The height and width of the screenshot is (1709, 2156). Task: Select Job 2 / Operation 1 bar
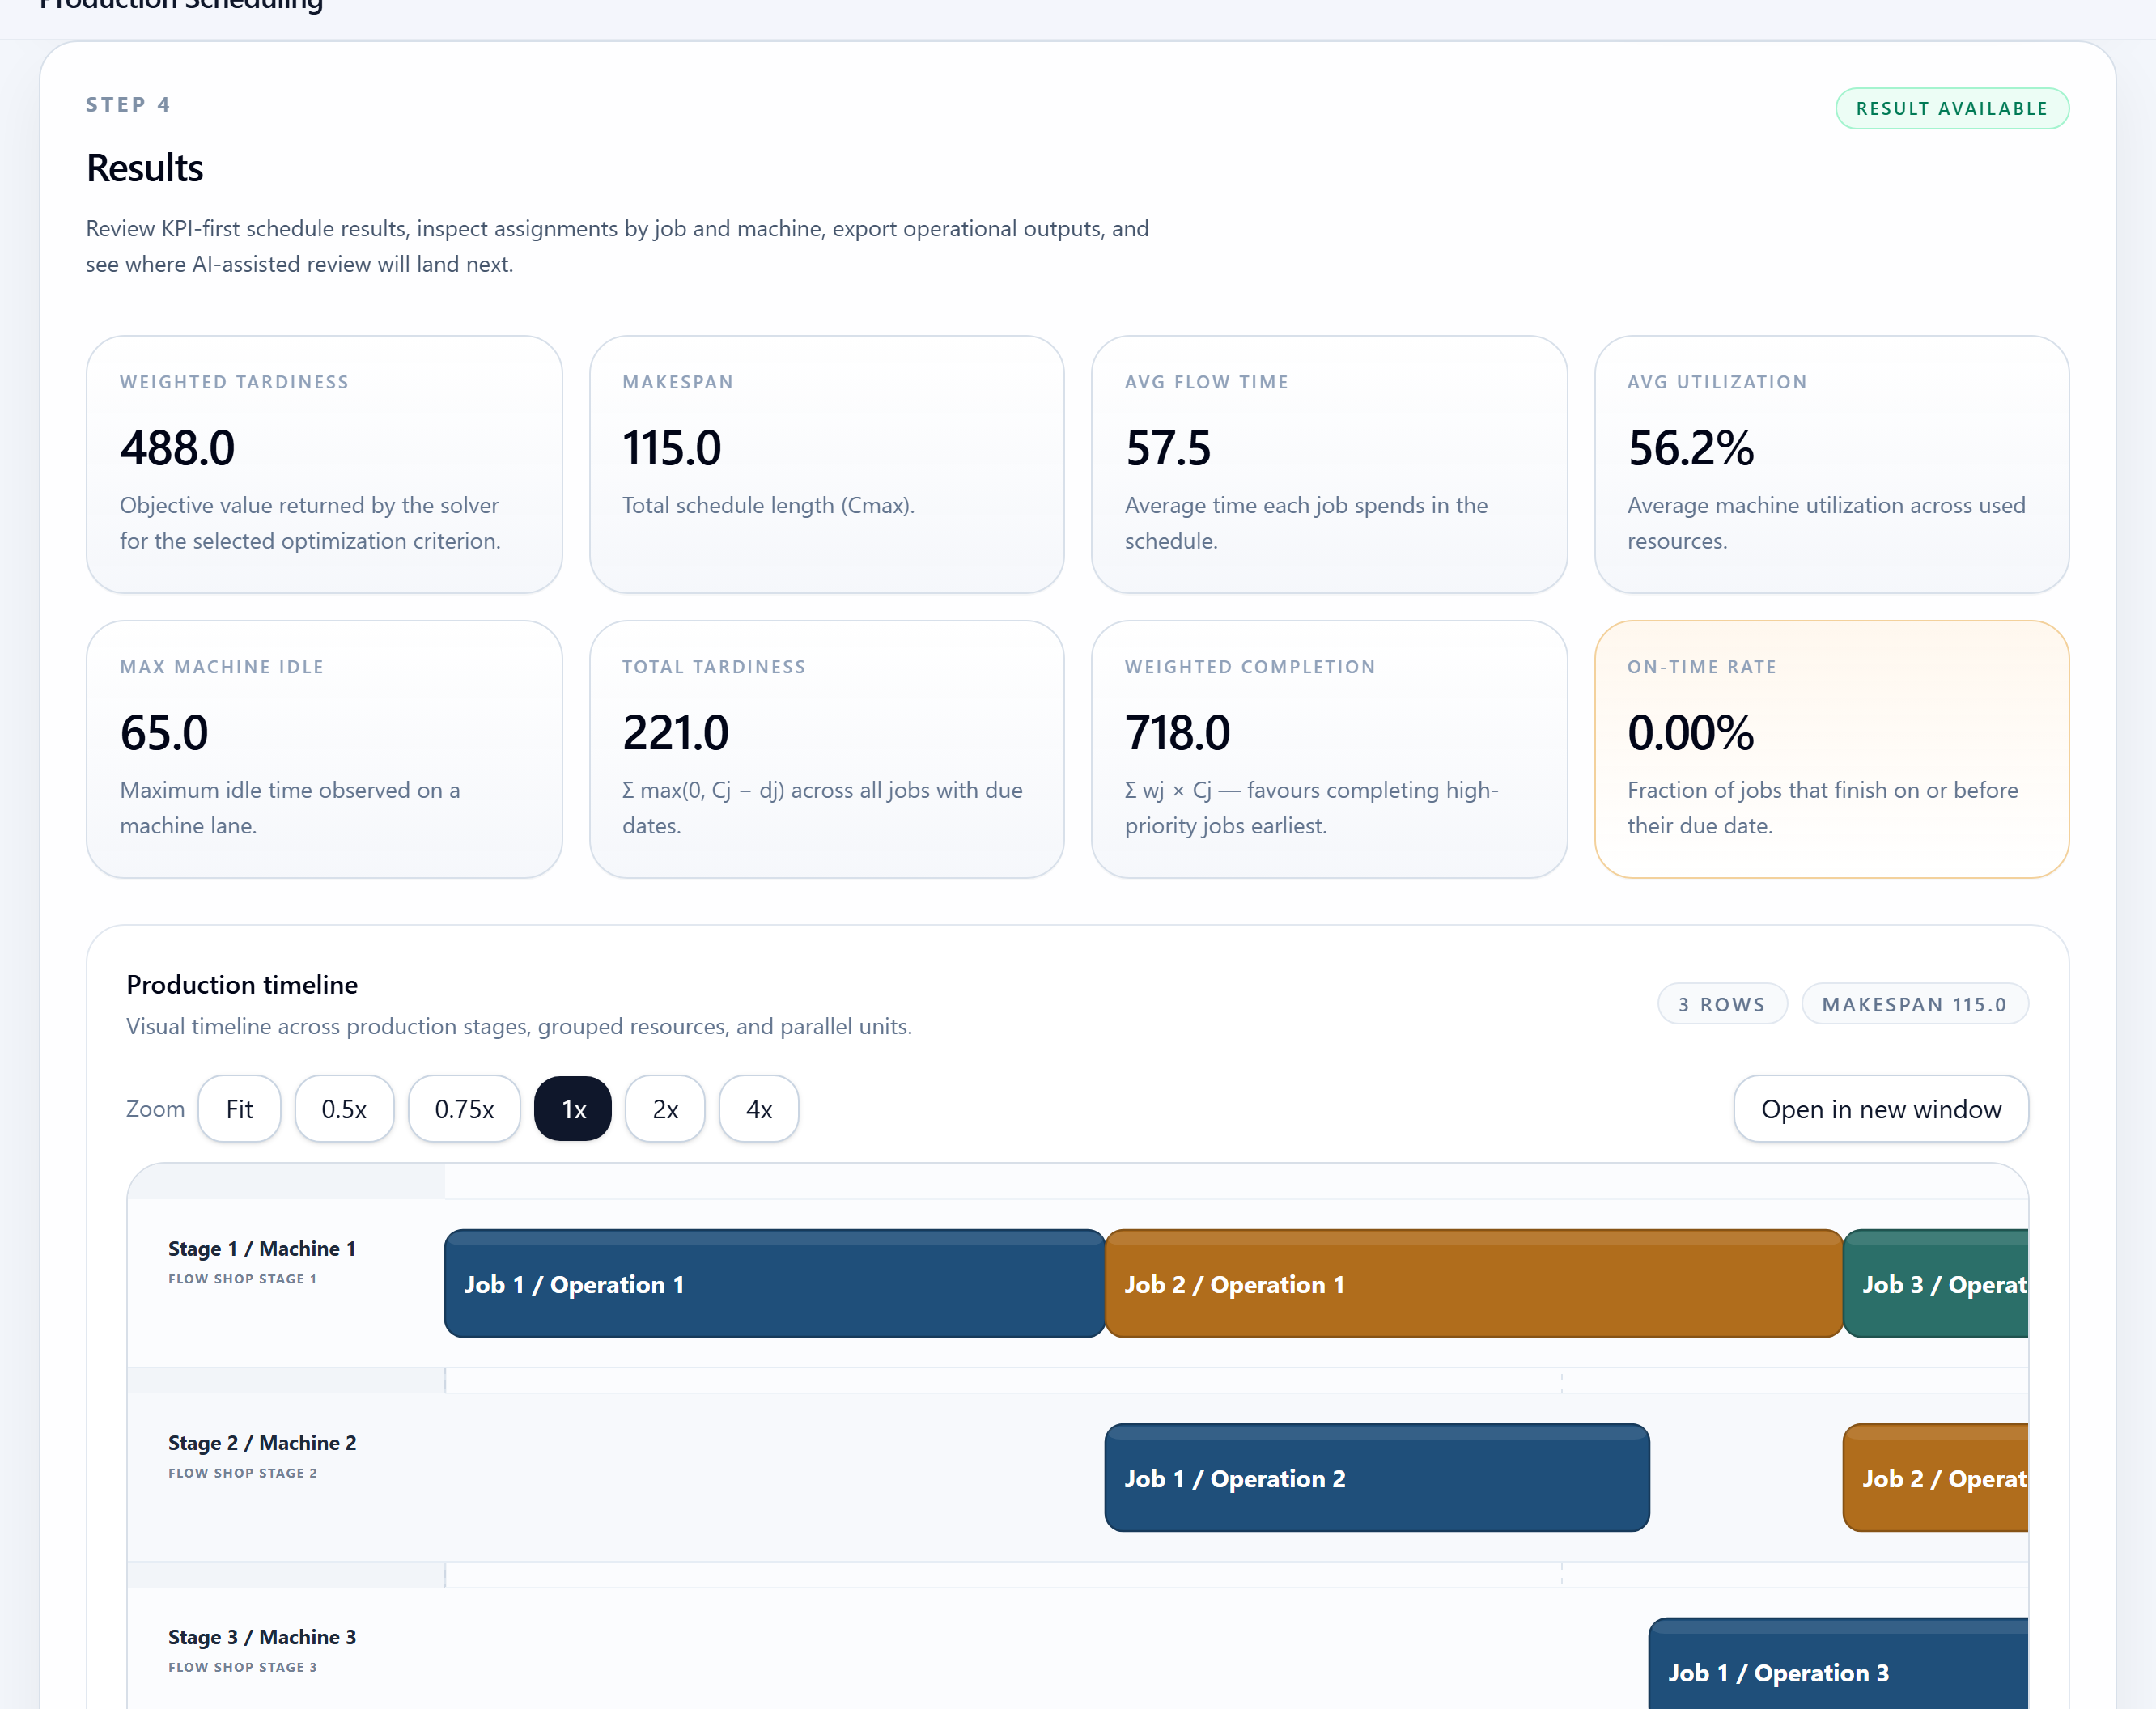click(1474, 1284)
